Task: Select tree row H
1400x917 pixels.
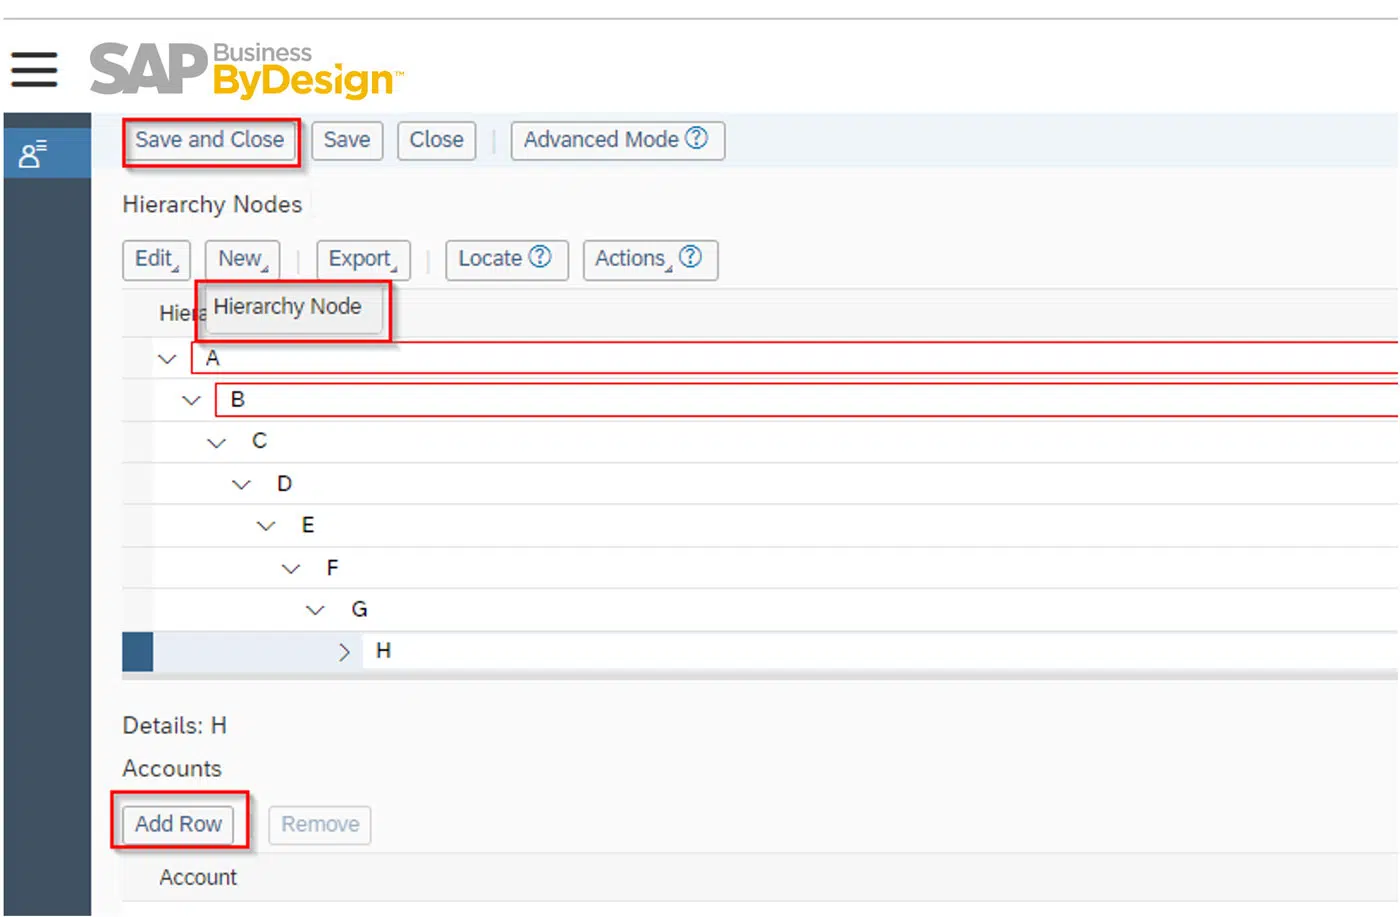Action: point(760,651)
